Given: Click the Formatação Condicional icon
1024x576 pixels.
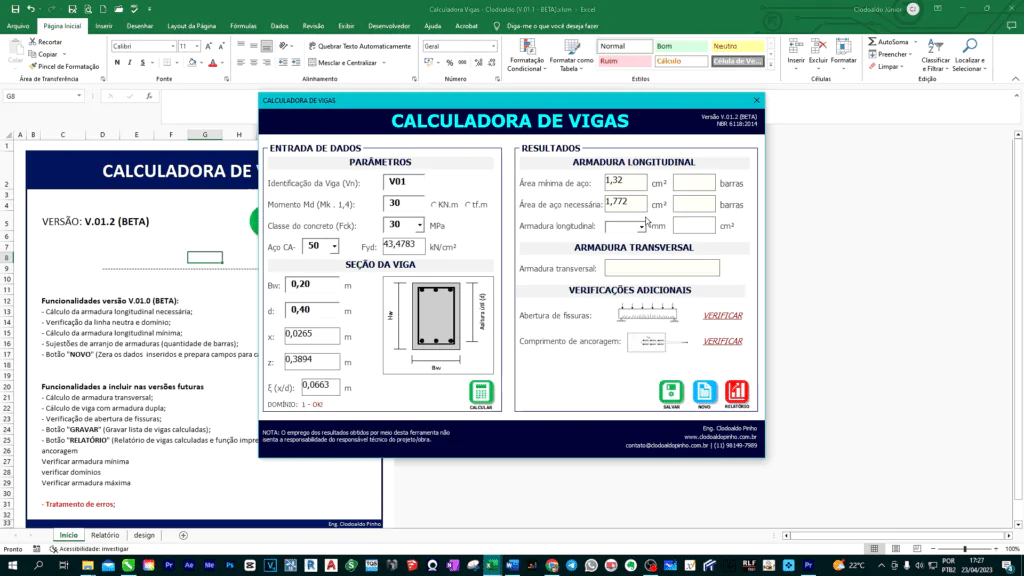Looking at the screenshot, I should [x=526, y=47].
